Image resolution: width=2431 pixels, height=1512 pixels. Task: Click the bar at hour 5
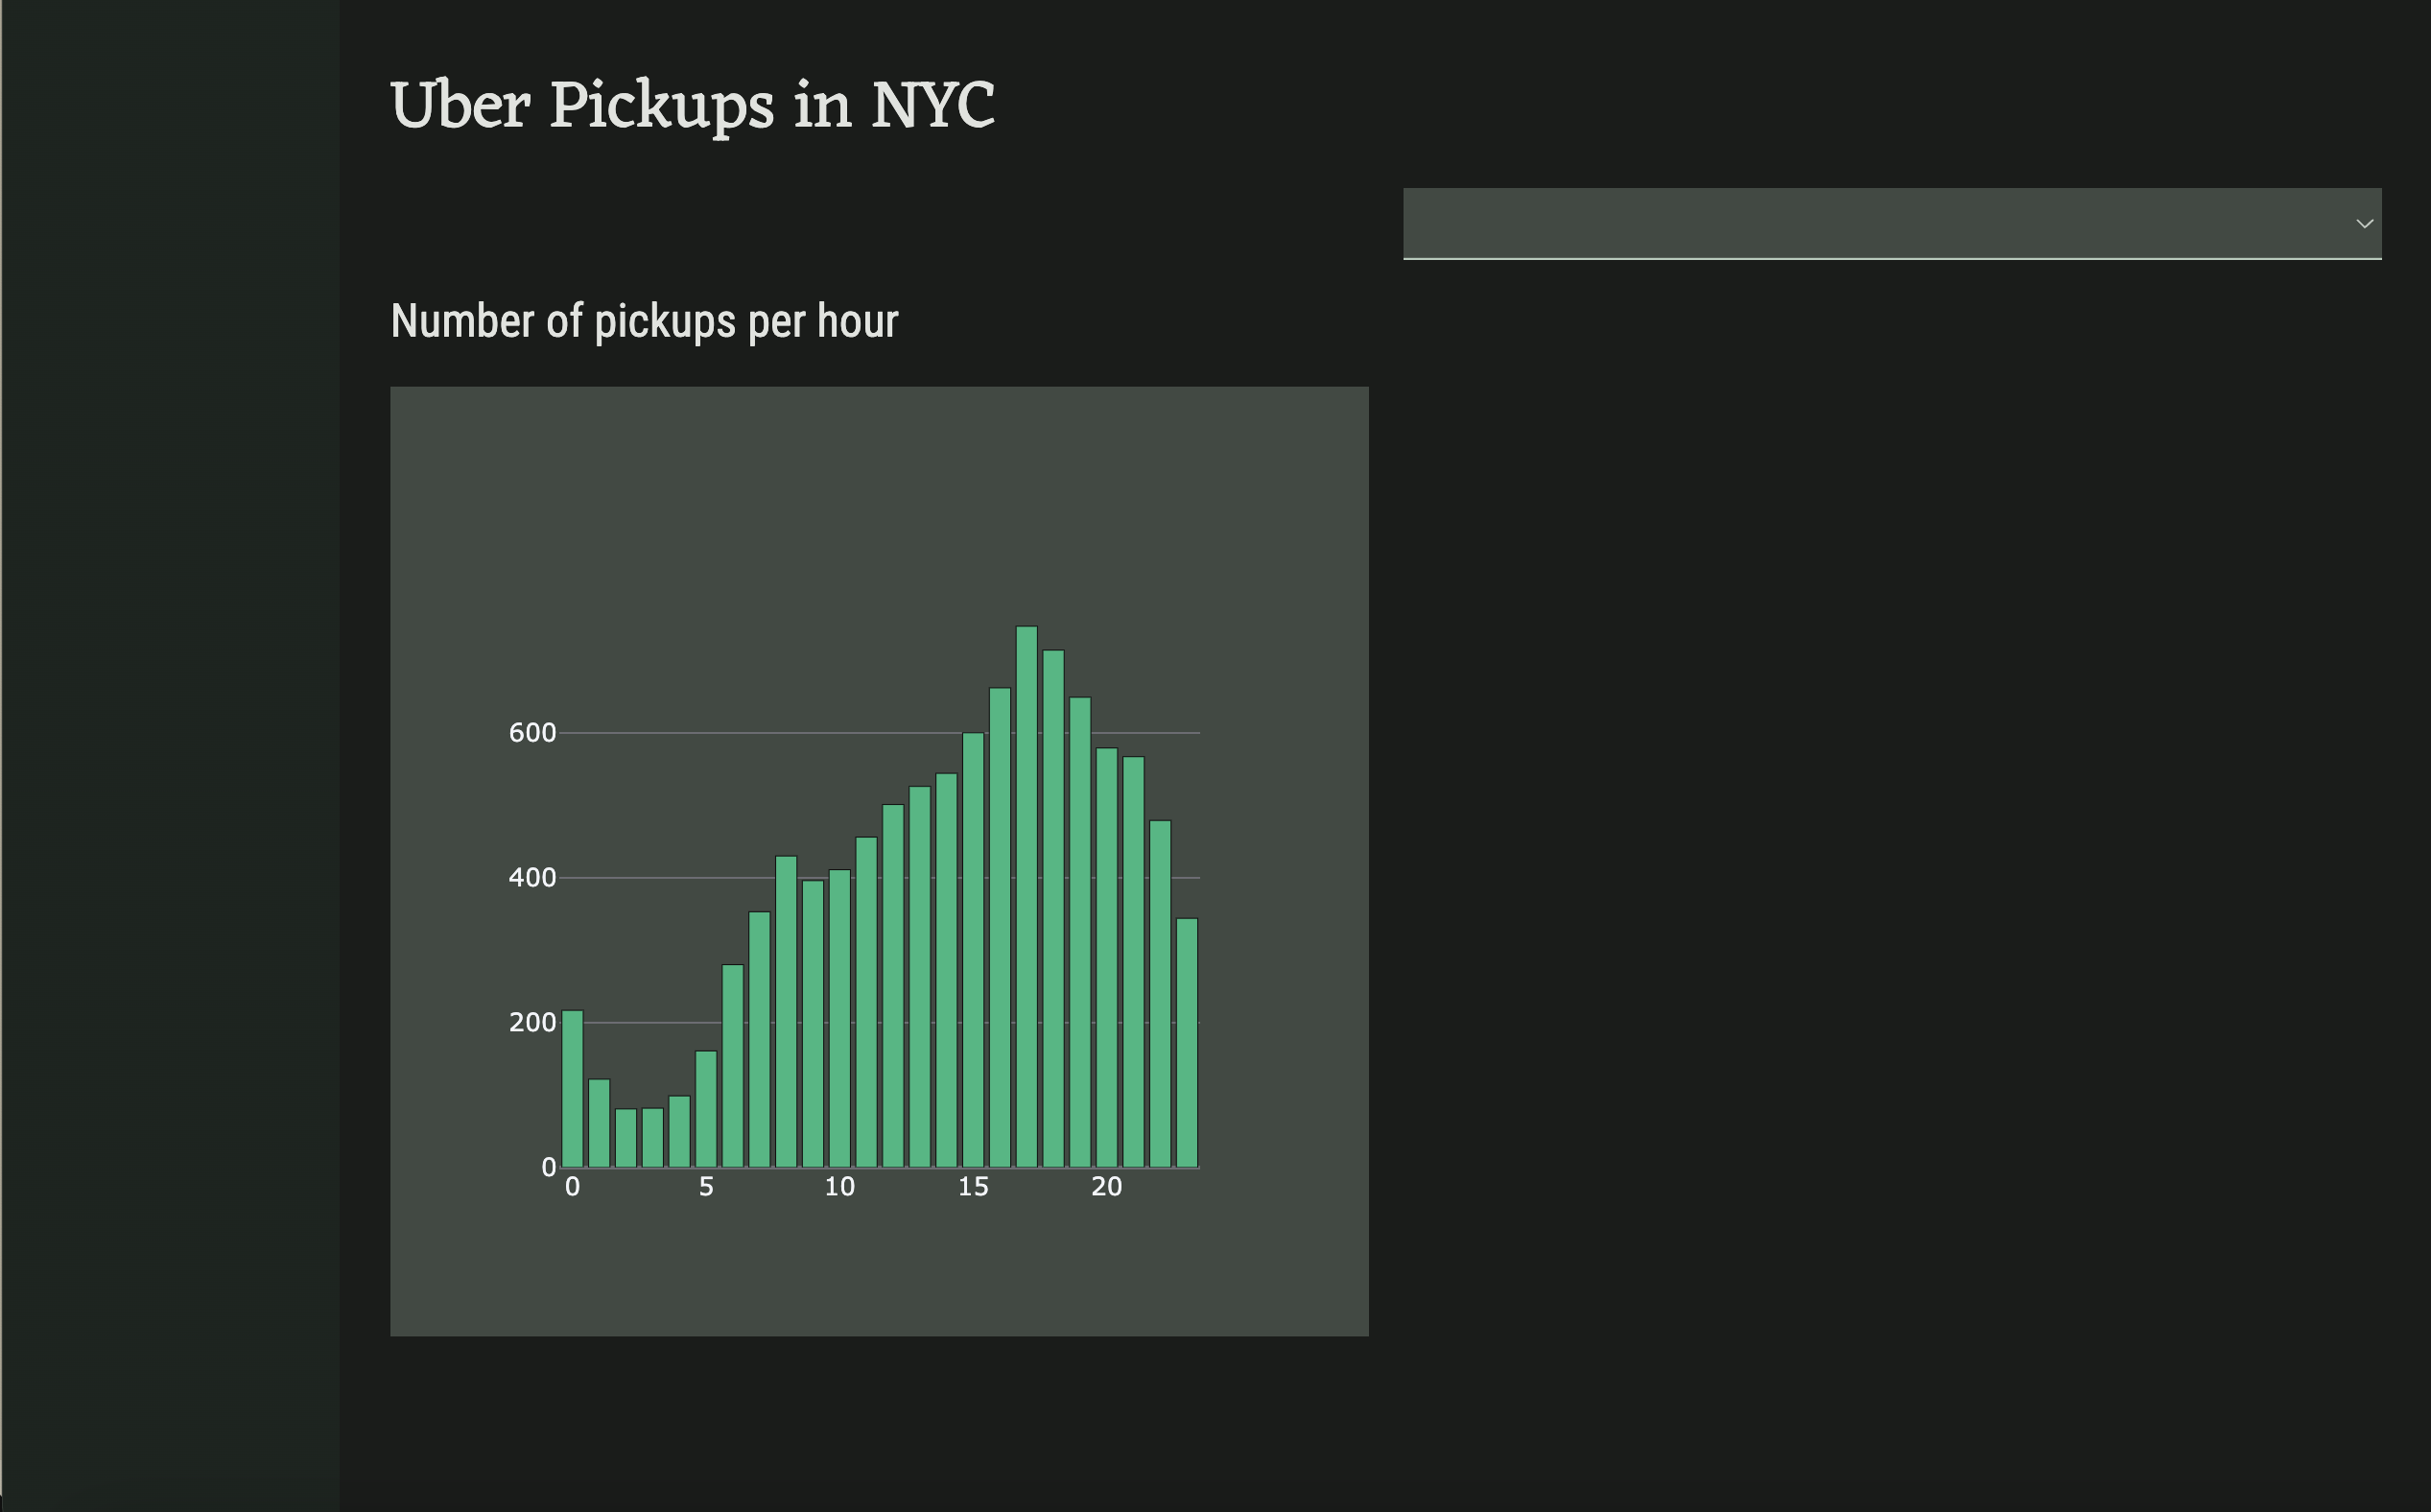705,1110
